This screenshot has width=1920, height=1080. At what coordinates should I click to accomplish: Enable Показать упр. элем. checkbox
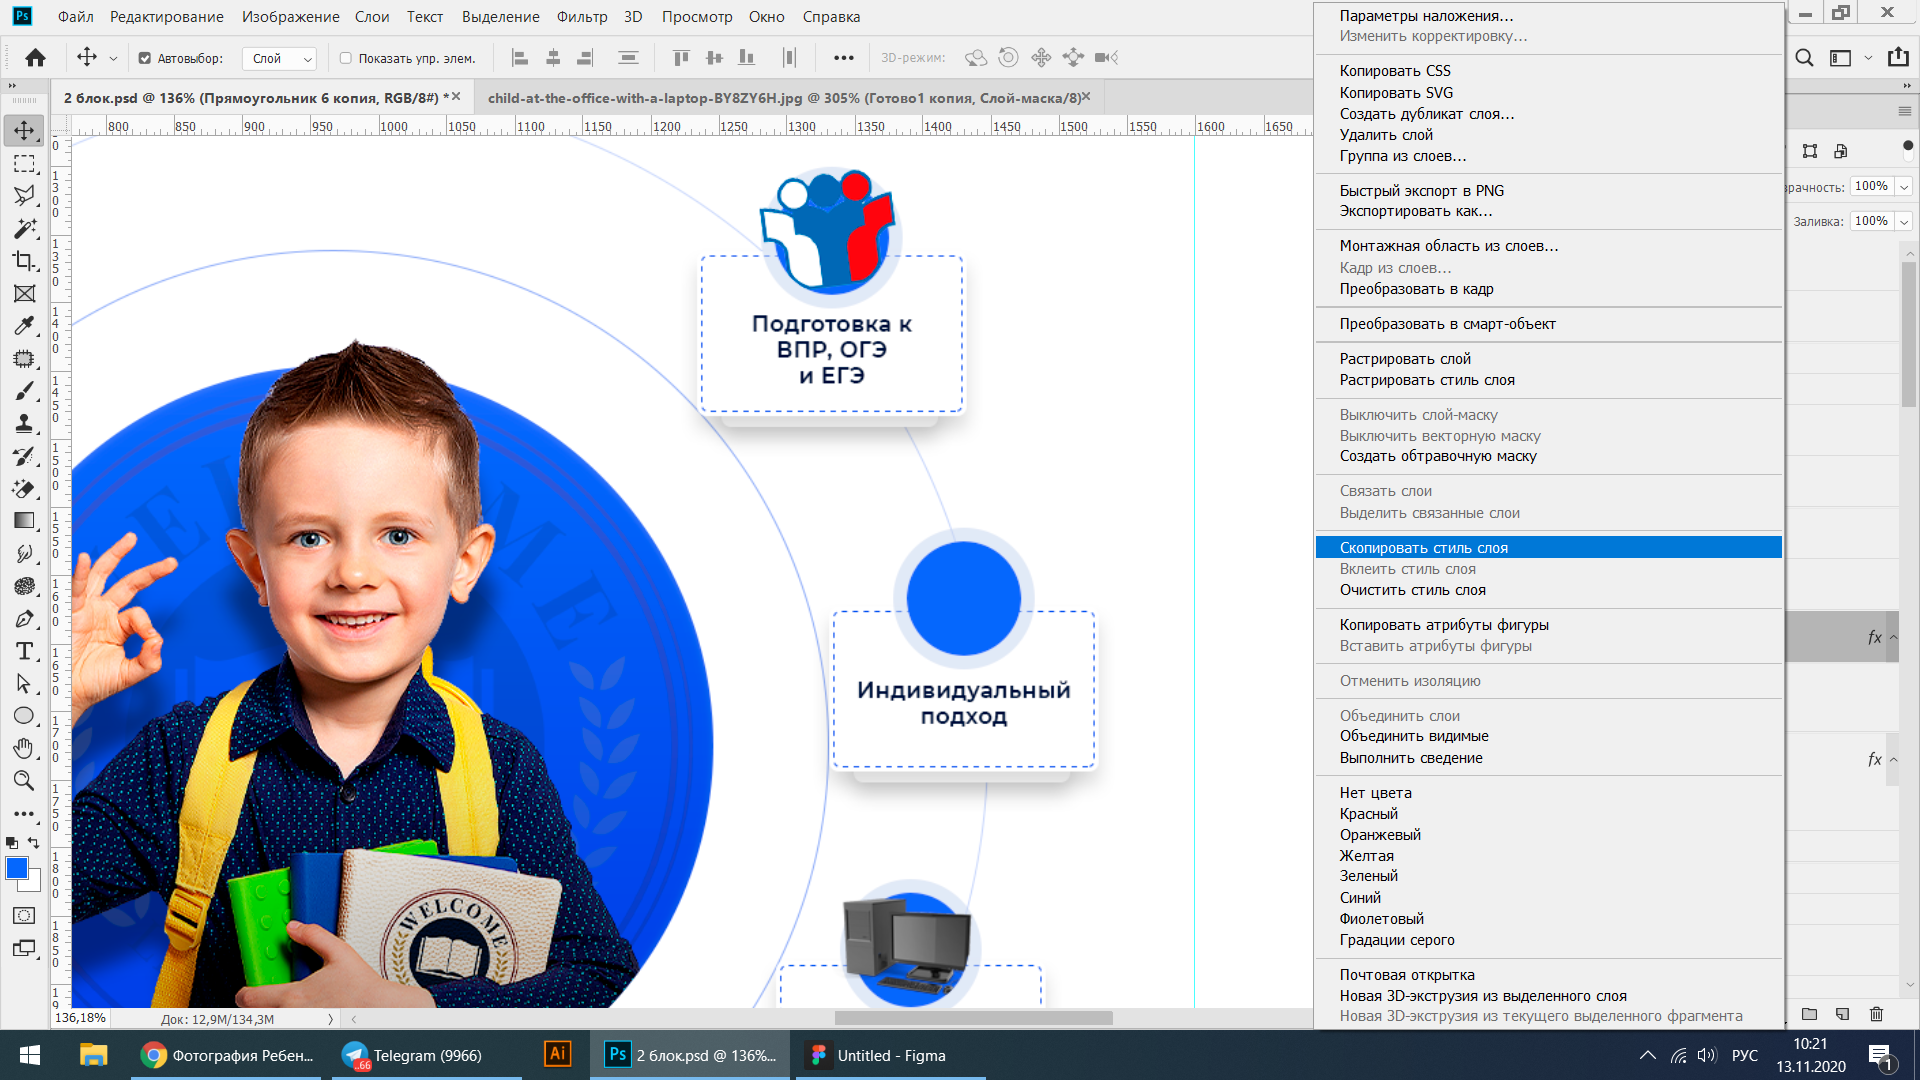coord(346,58)
